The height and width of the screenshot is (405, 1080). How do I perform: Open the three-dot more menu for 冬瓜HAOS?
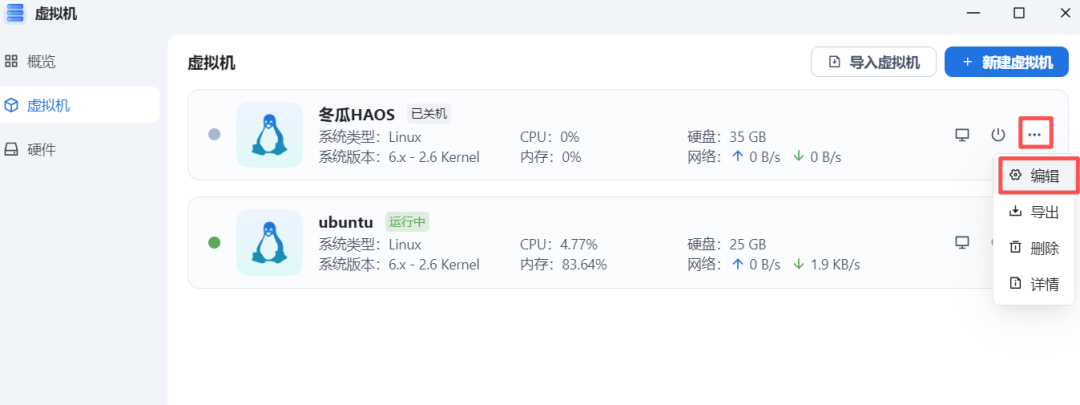tap(1035, 134)
